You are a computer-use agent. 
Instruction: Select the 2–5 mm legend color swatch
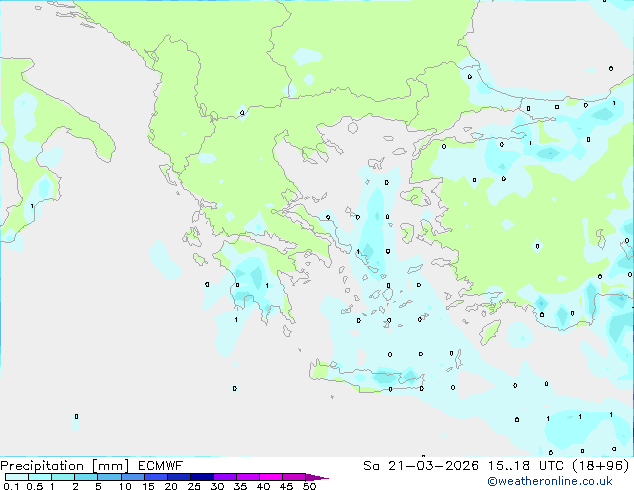tap(86, 477)
